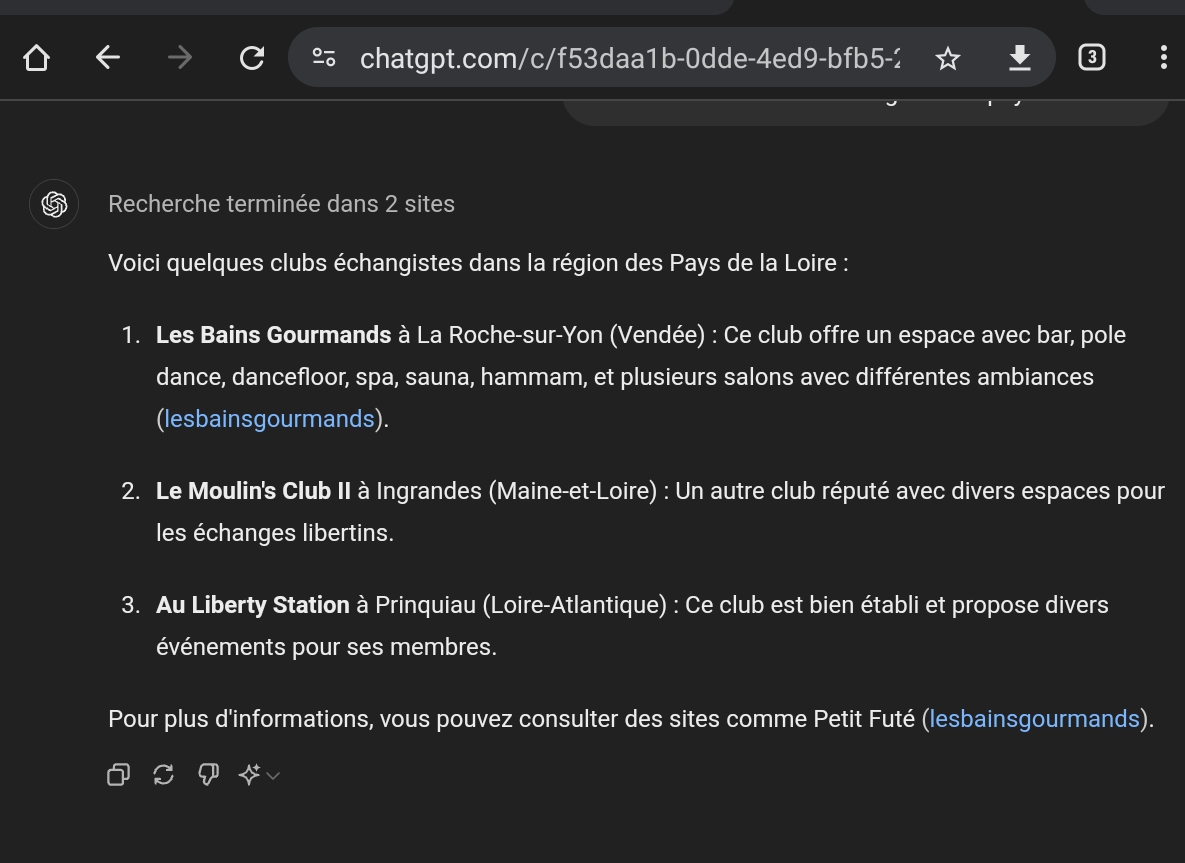Open the browser three-dot menu
The width and height of the screenshot is (1185, 863).
tap(1163, 58)
